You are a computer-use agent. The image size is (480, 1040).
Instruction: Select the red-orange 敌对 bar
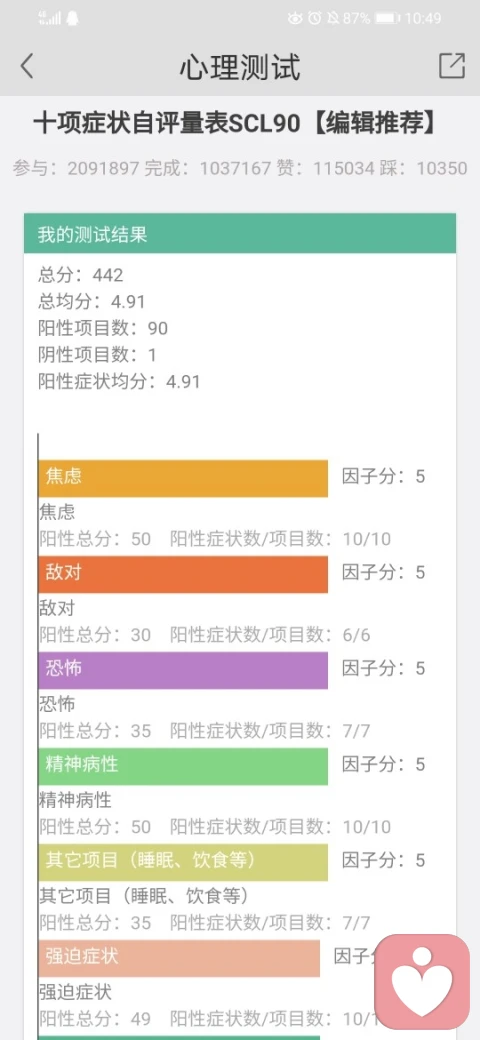[x=183, y=574]
